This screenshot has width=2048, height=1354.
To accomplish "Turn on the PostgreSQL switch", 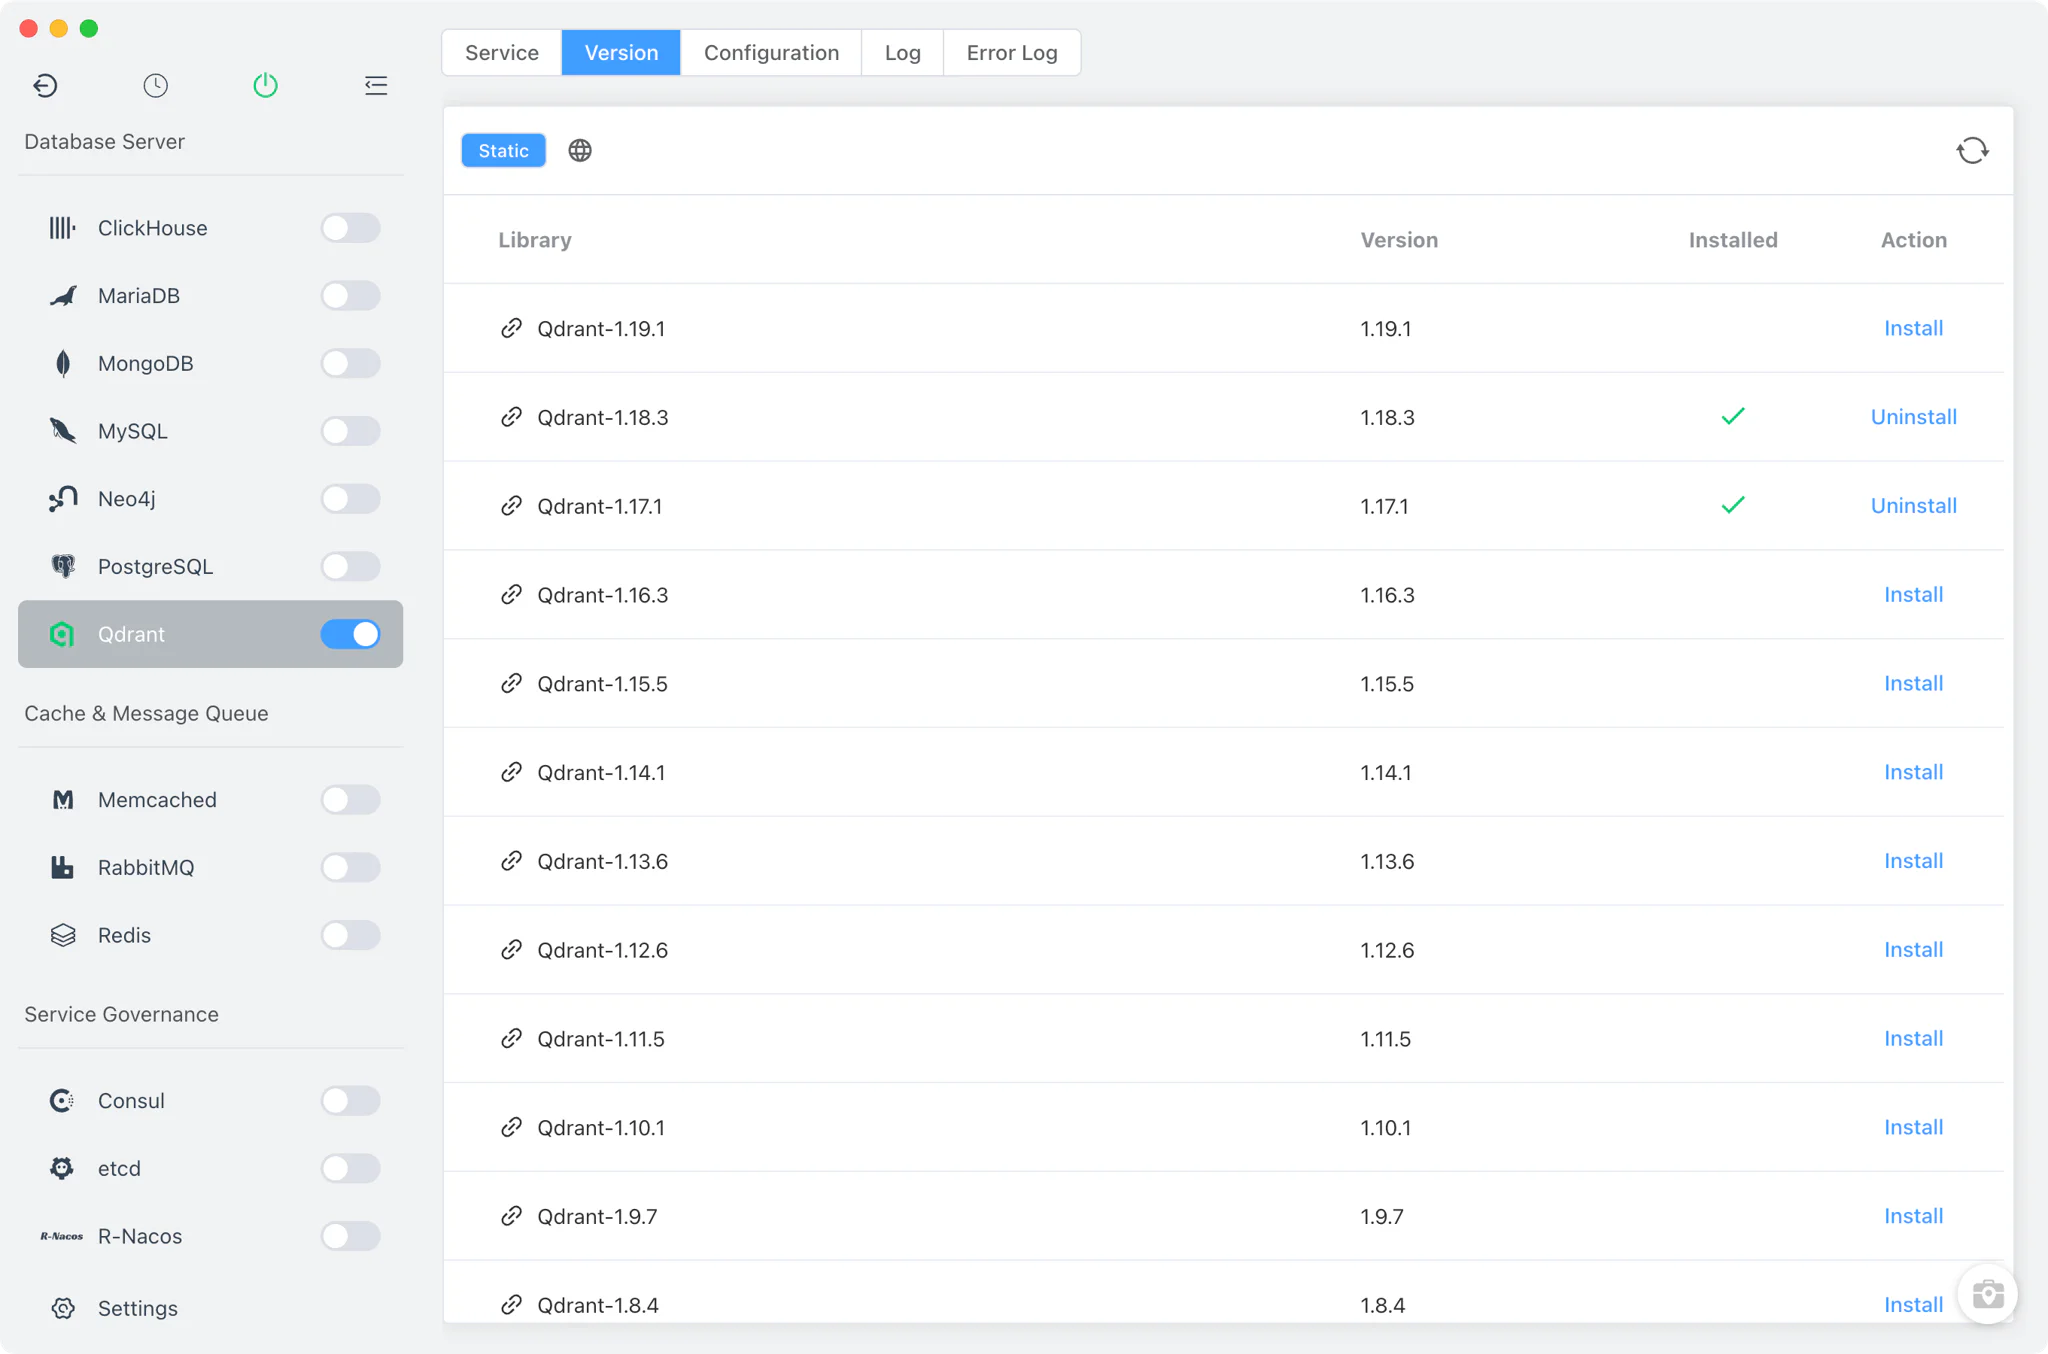I will tap(350, 566).
